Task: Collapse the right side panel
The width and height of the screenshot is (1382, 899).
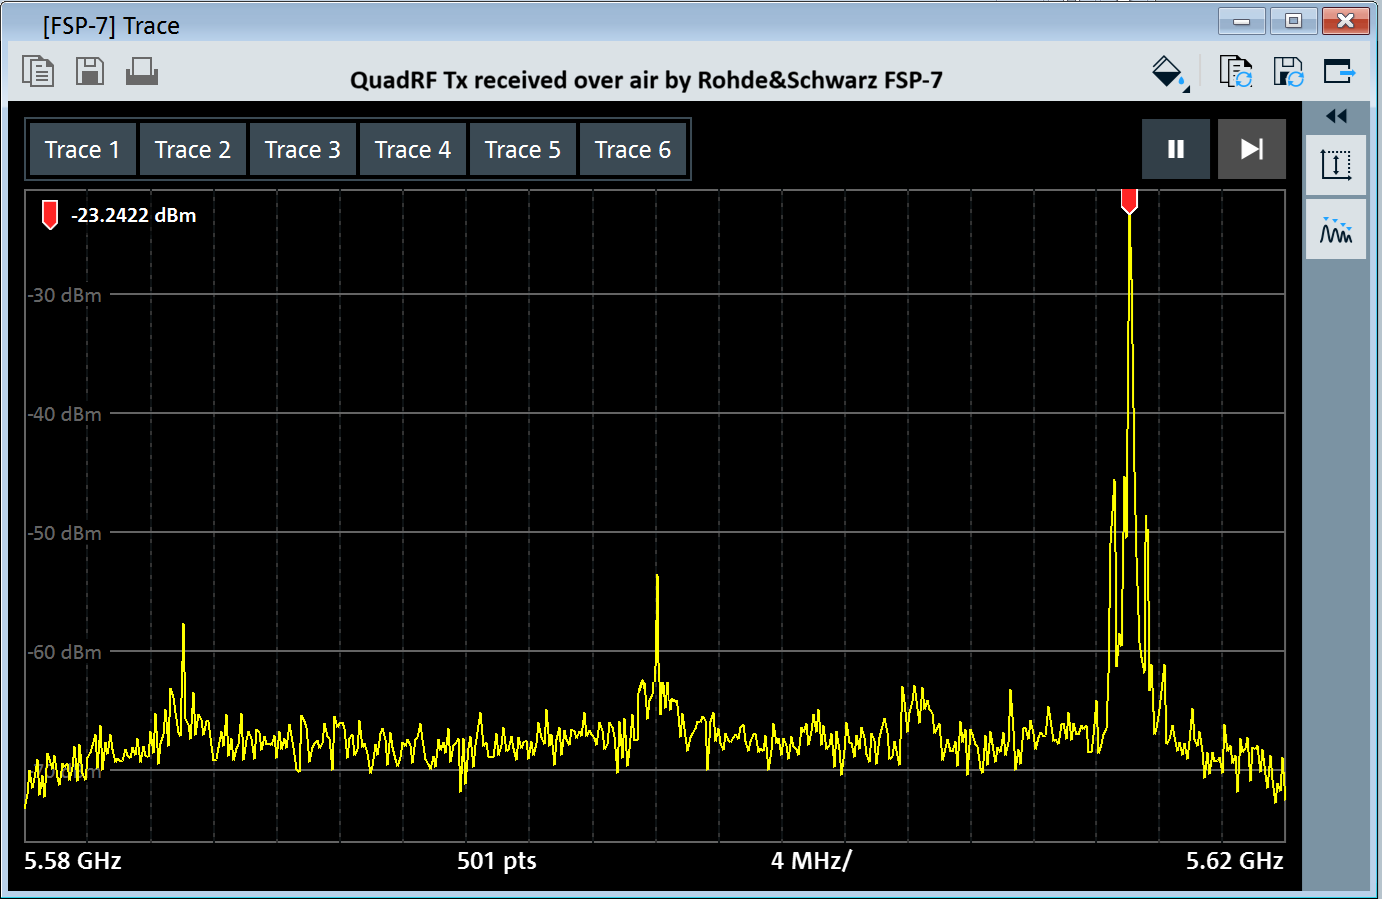Action: [1336, 116]
